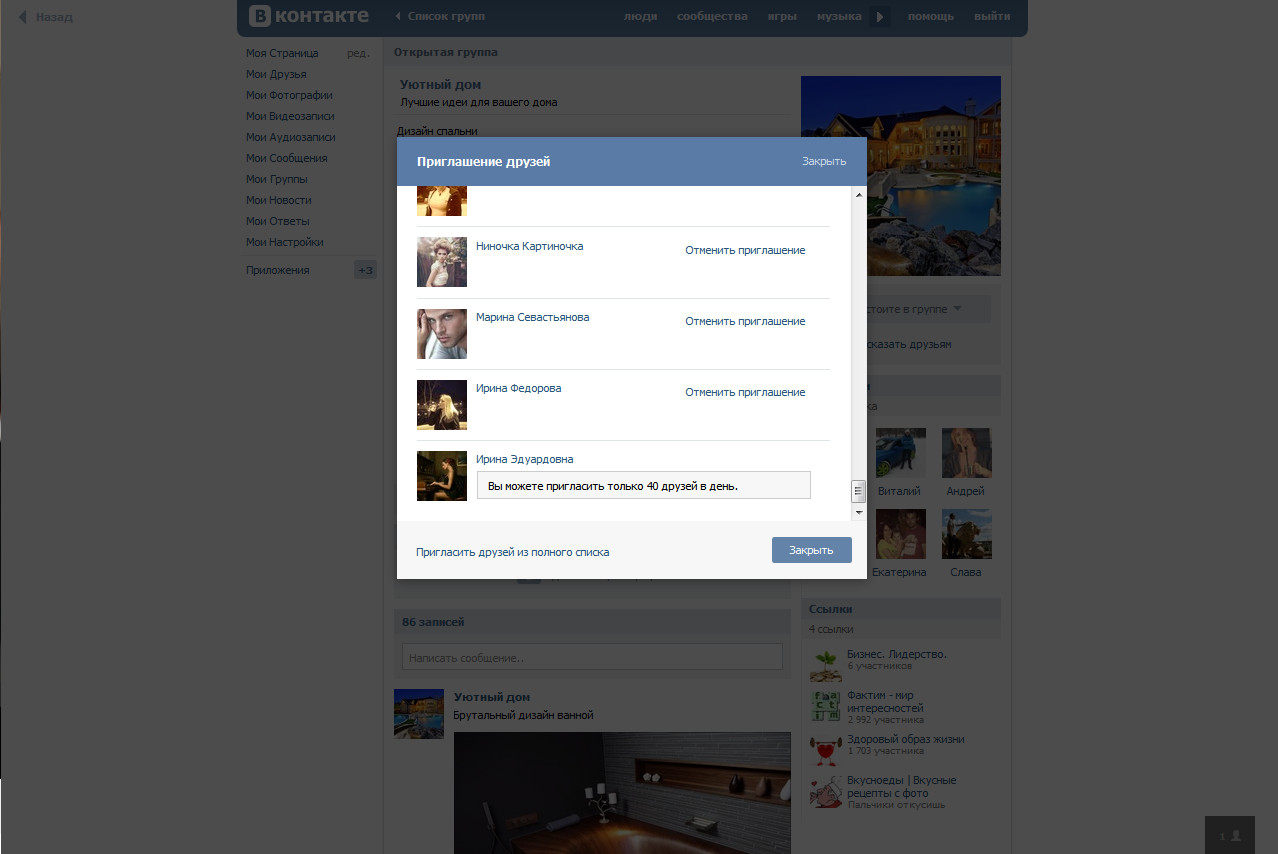The image size is (1278, 854).
Task: Click Андрей member avatar
Action: (966, 453)
